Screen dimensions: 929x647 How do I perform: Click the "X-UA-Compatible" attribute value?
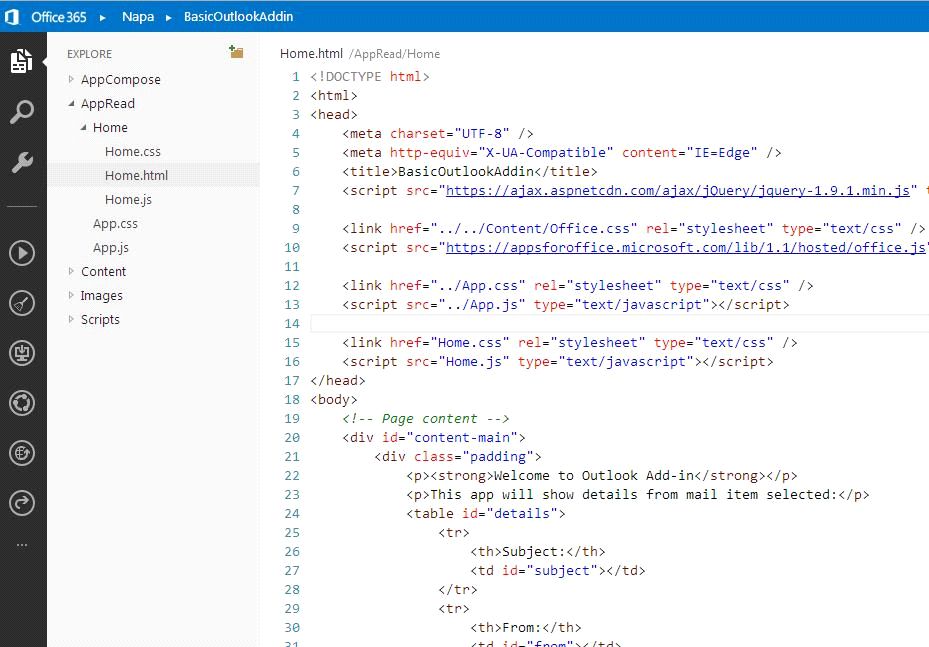546,153
